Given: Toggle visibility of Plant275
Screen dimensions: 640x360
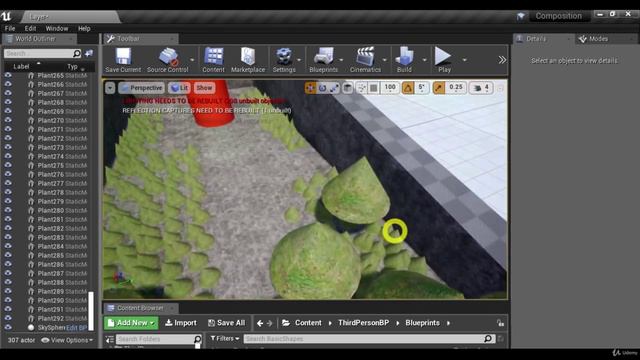Looking at the screenshot, I should [8, 165].
